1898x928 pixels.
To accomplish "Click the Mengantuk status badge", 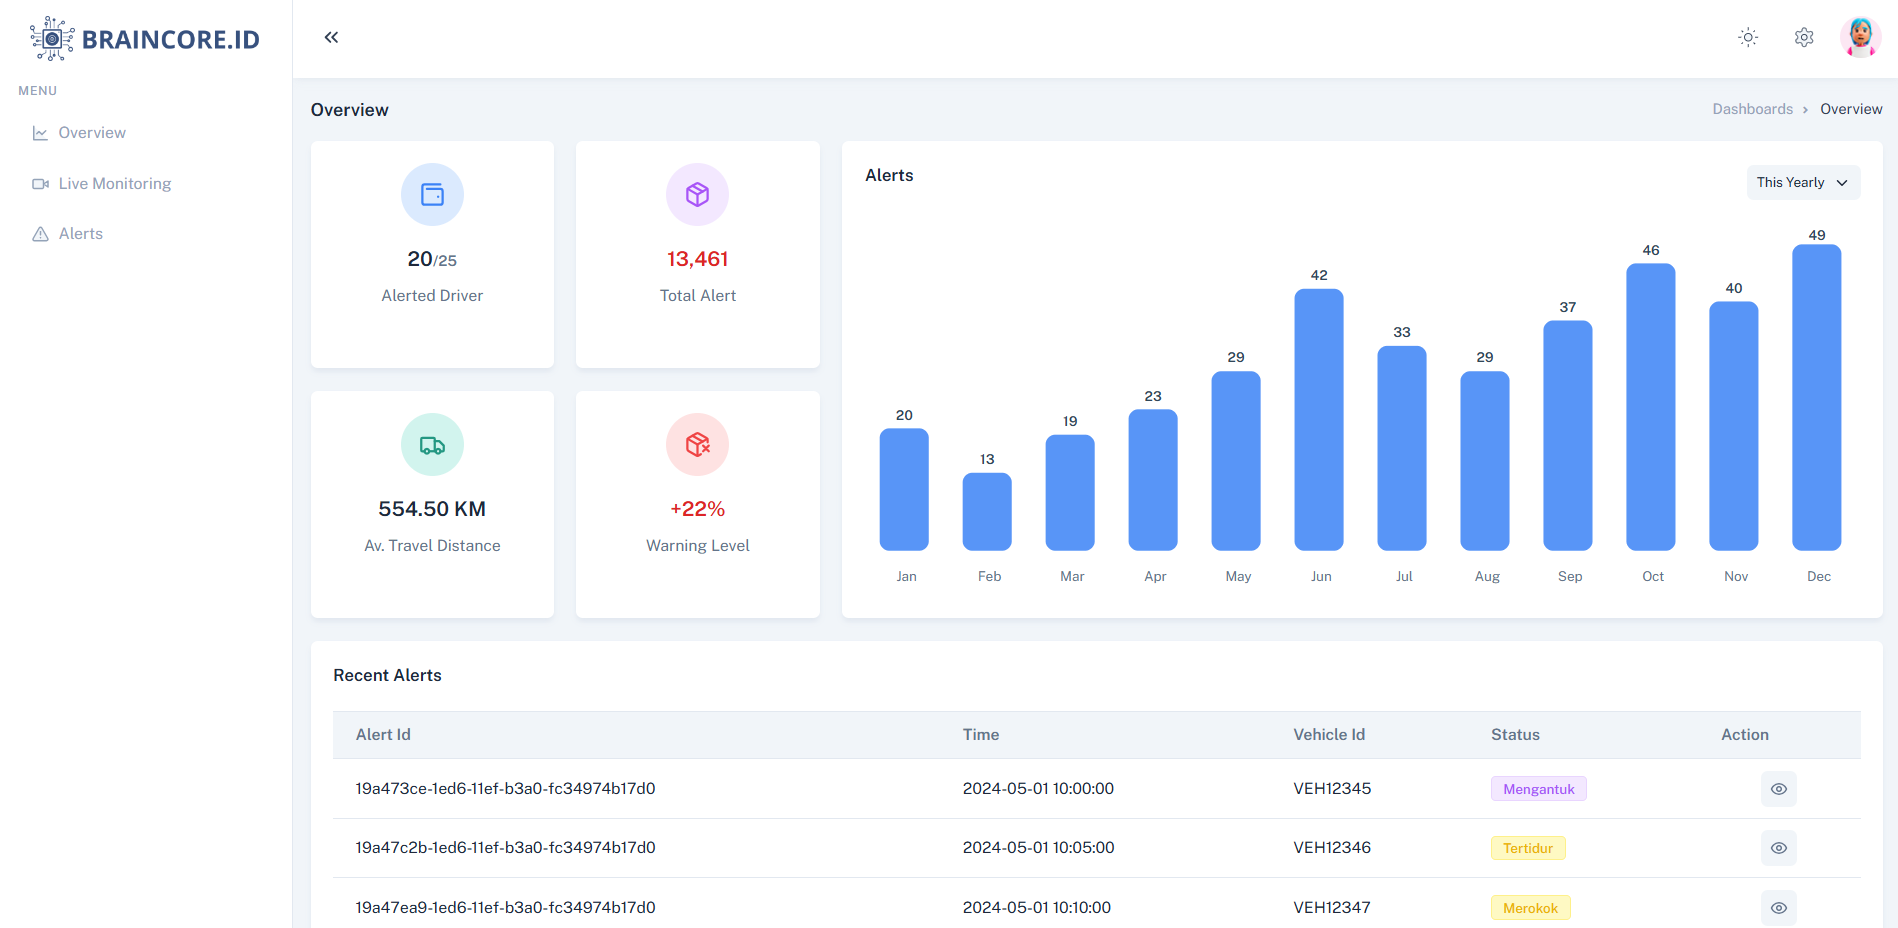I will click(x=1538, y=789).
